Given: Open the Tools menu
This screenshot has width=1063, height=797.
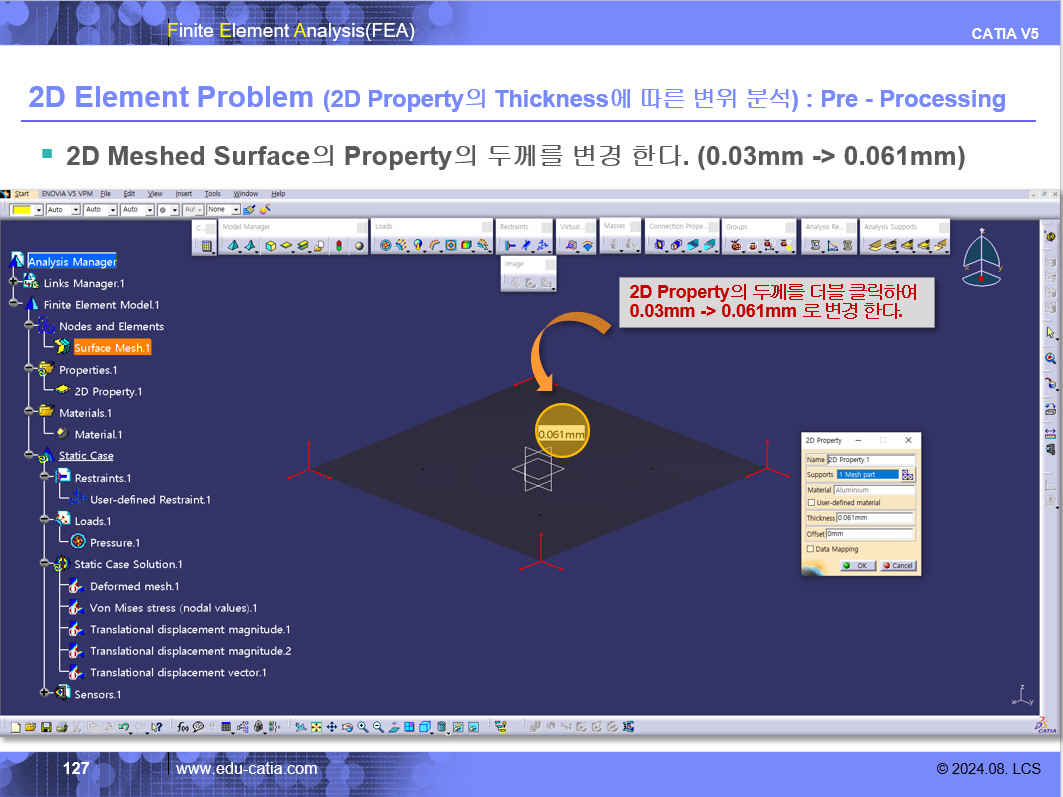Looking at the screenshot, I should (212, 193).
